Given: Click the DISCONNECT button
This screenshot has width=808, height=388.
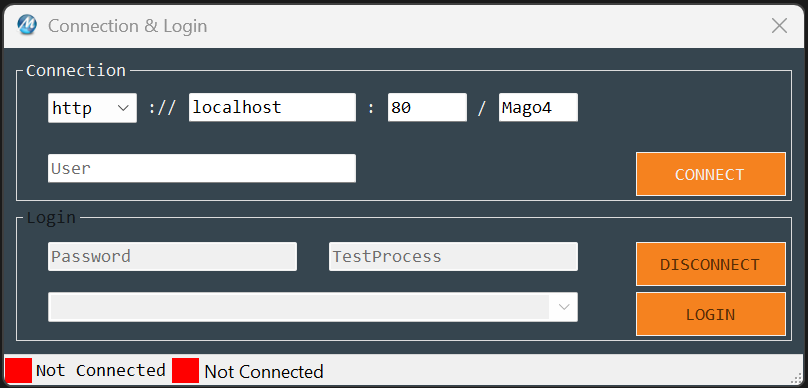Looking at the screenshot, I should (711, 264).
